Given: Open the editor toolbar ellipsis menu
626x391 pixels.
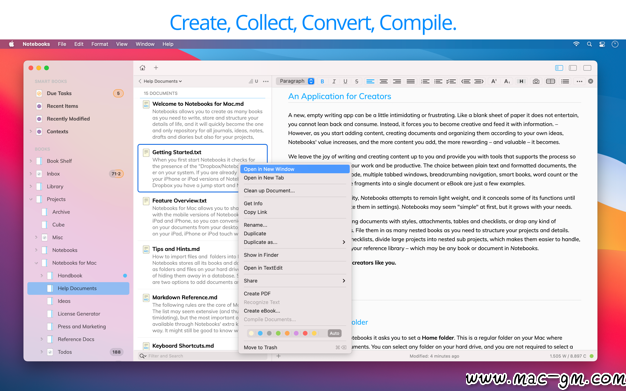Looking at the screenshot, I should click(579, 81).
